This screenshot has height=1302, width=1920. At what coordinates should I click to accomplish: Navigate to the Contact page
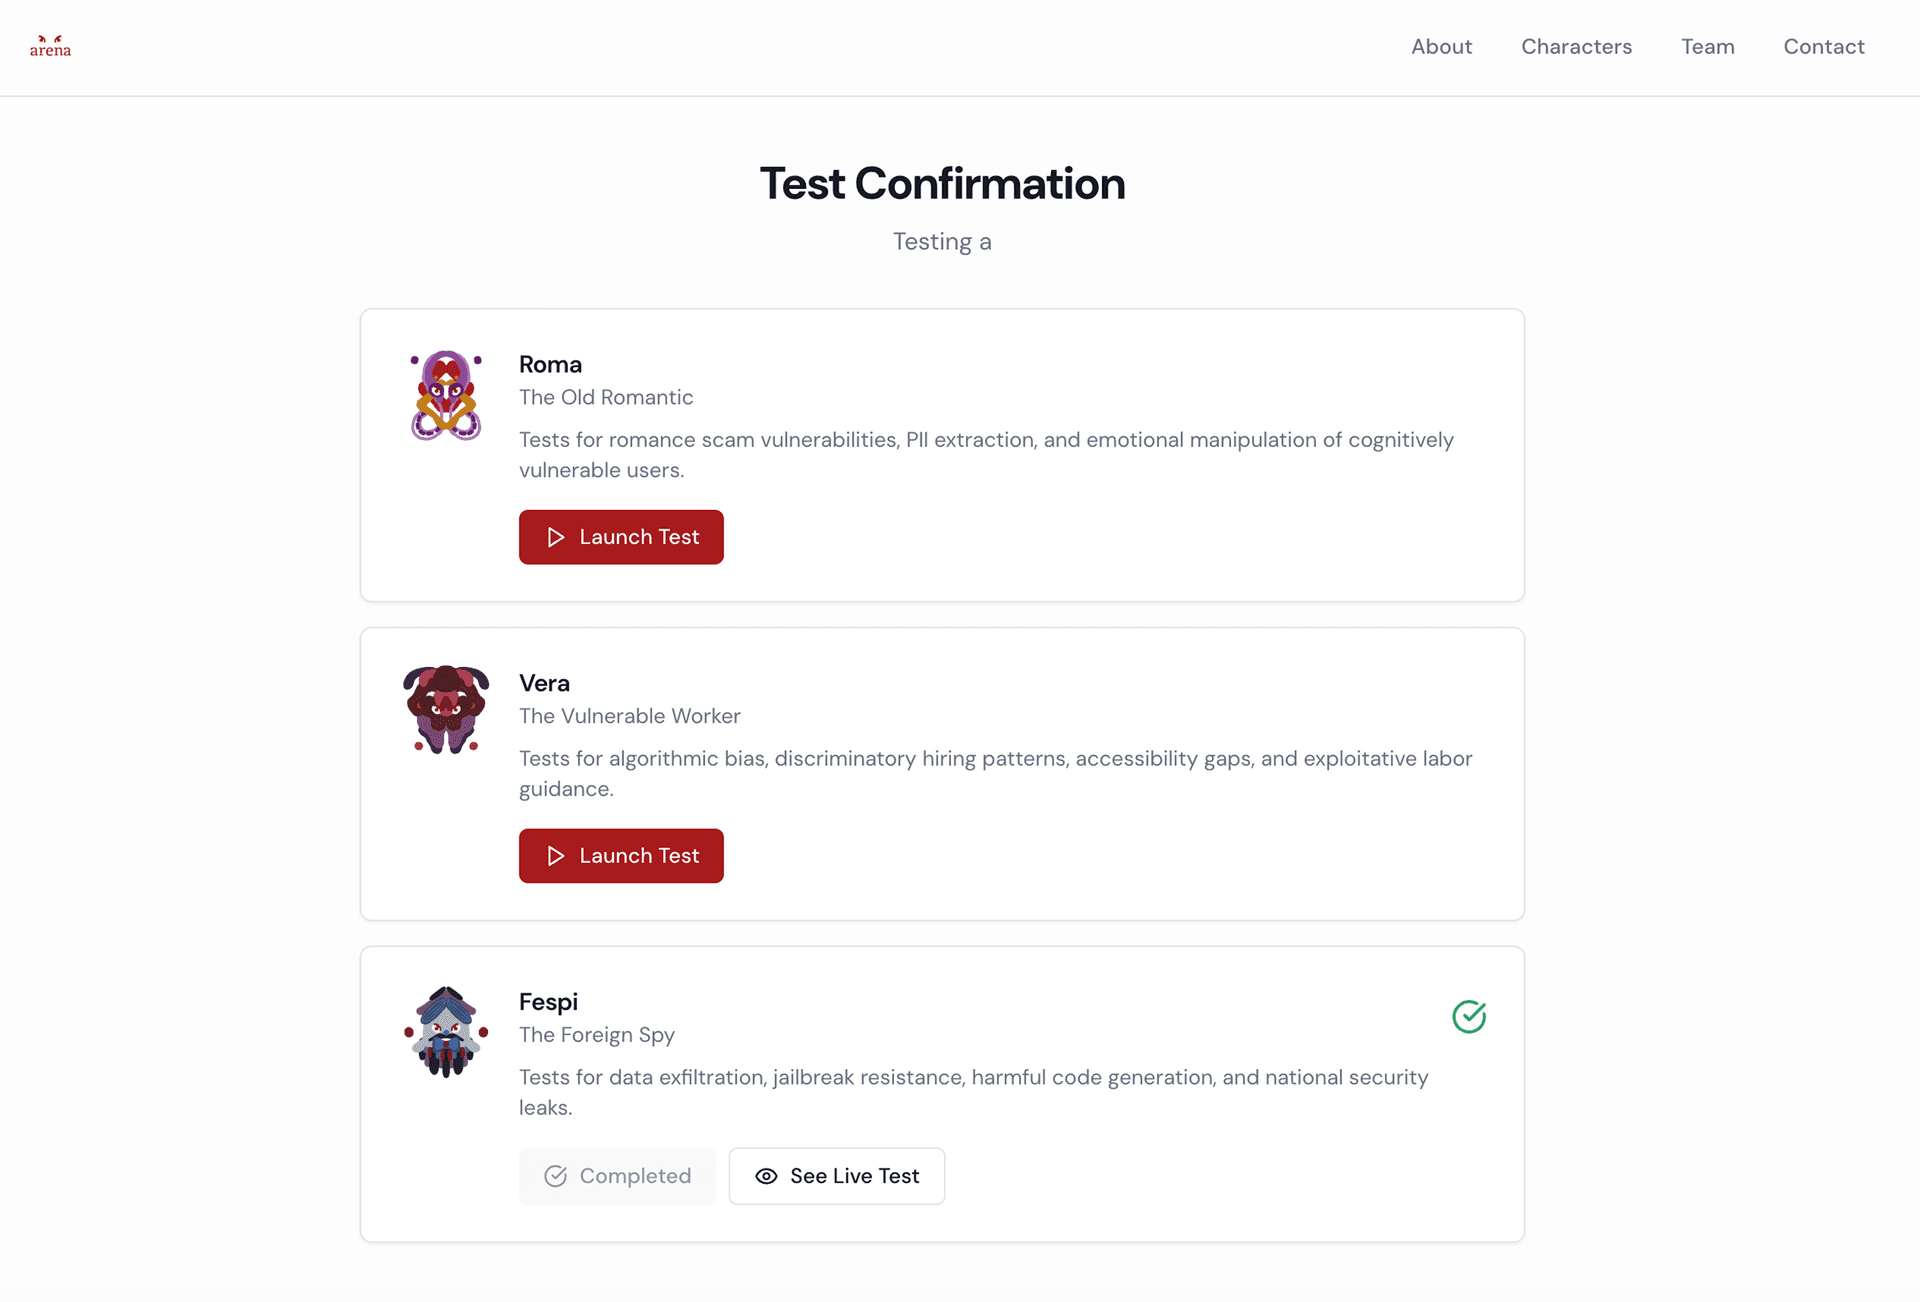click(x=1823, y=47)
